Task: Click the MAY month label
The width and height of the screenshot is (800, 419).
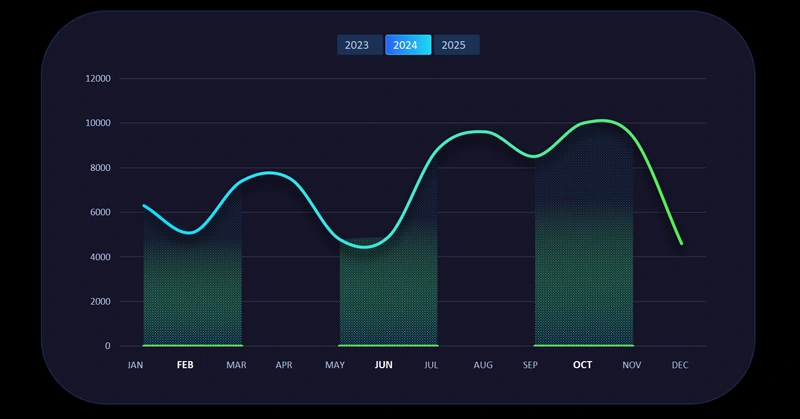Action: [x=334, y=365]
